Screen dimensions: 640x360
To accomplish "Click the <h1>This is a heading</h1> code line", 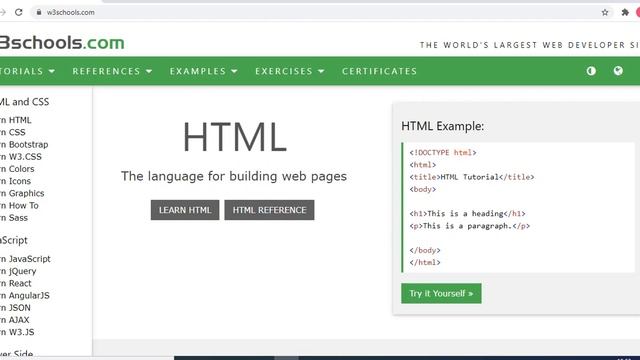I will coord(467,214).
